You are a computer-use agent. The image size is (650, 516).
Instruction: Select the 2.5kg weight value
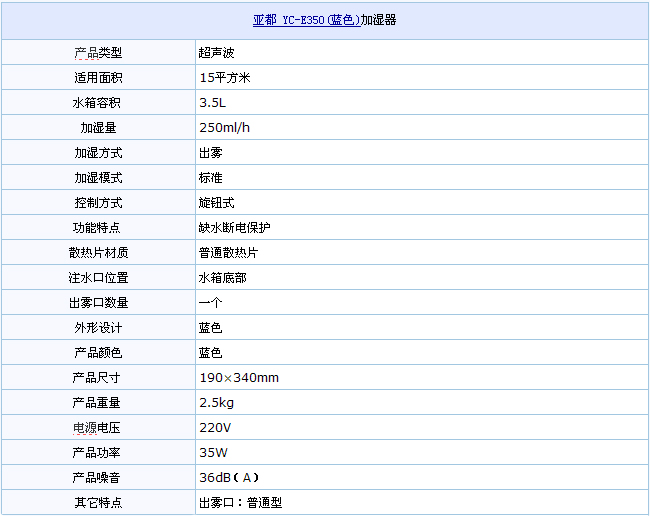pos(216,402)
